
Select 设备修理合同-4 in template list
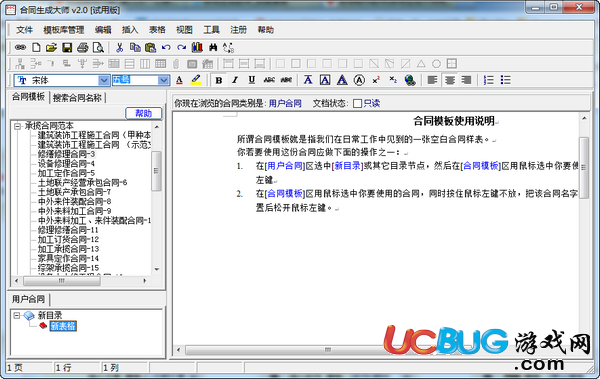pos(66,163)
